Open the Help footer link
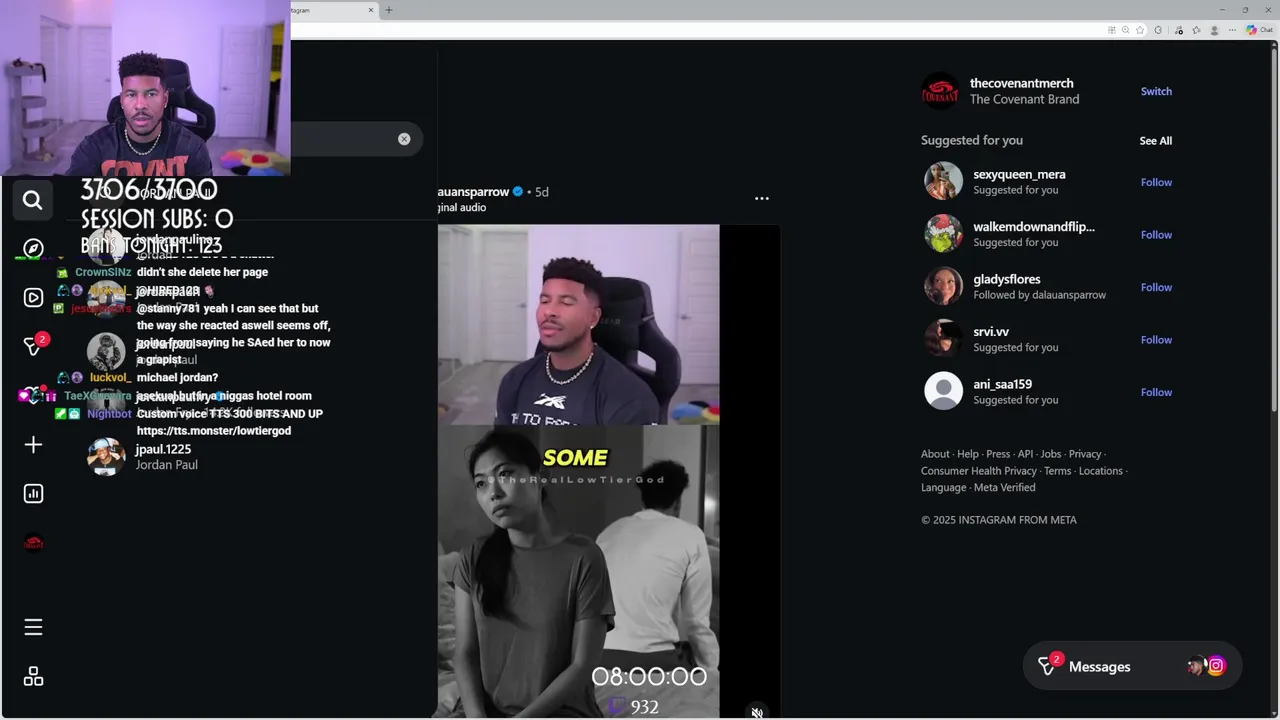The height and width of the screenshot is (720, 1280). 968,454
